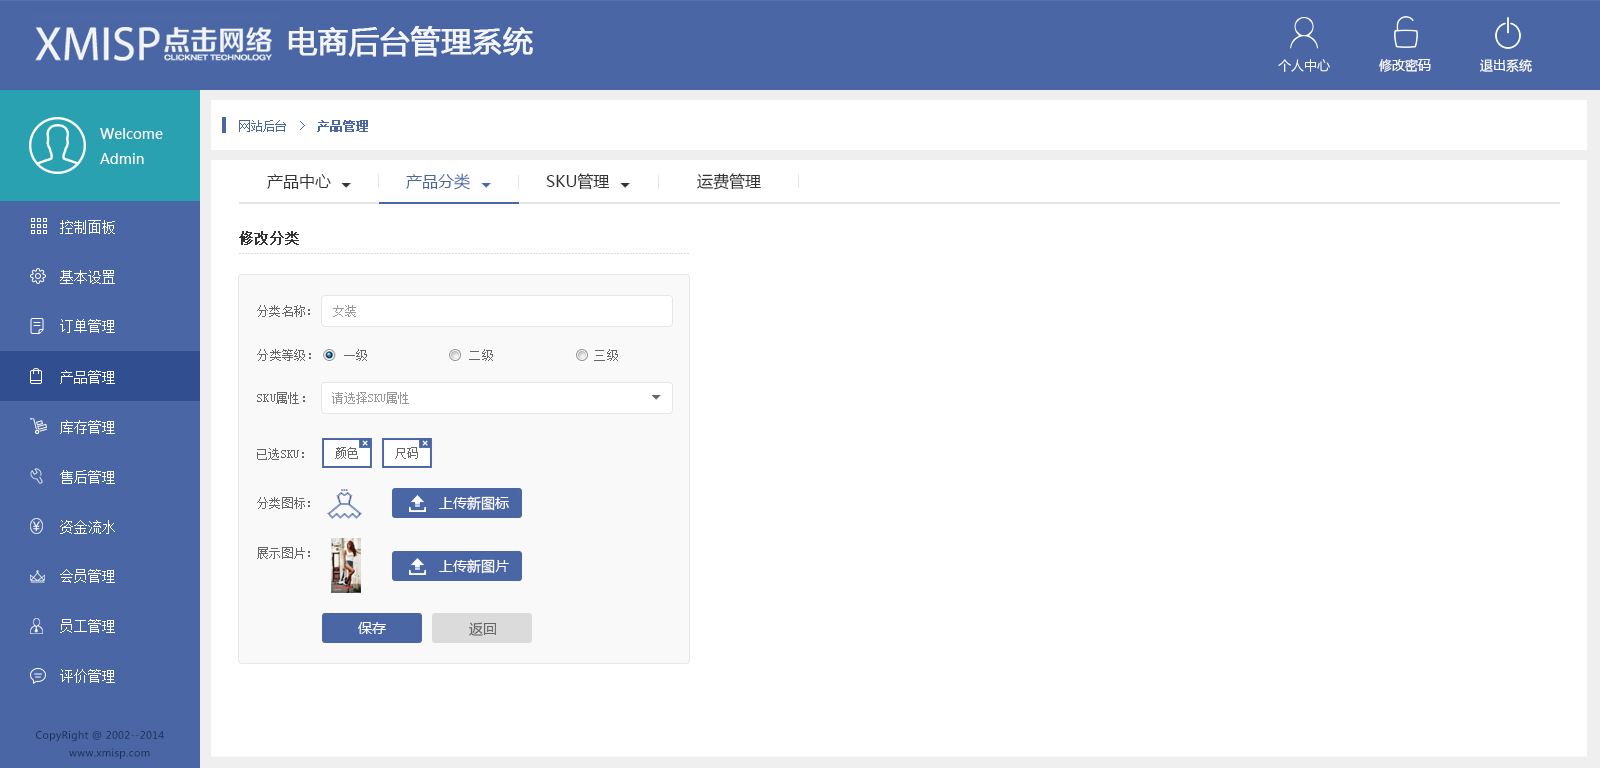
Task: Open 个人中心 user profile icon
Action: pos(1303,33)
